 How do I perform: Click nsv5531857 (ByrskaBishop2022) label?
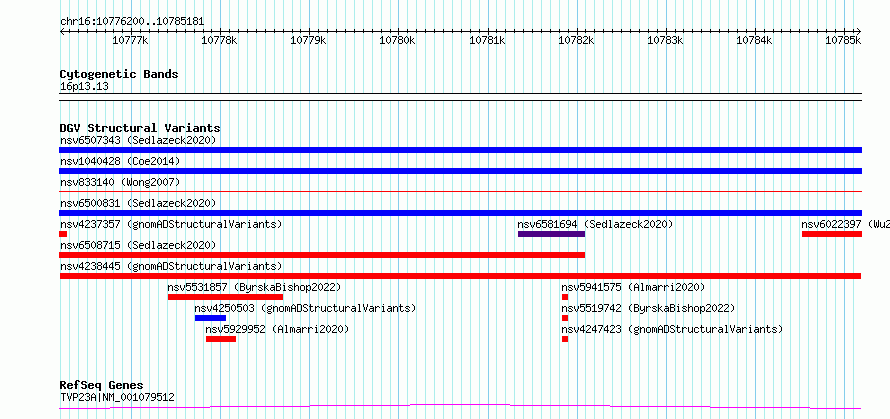tap(254, 287)
